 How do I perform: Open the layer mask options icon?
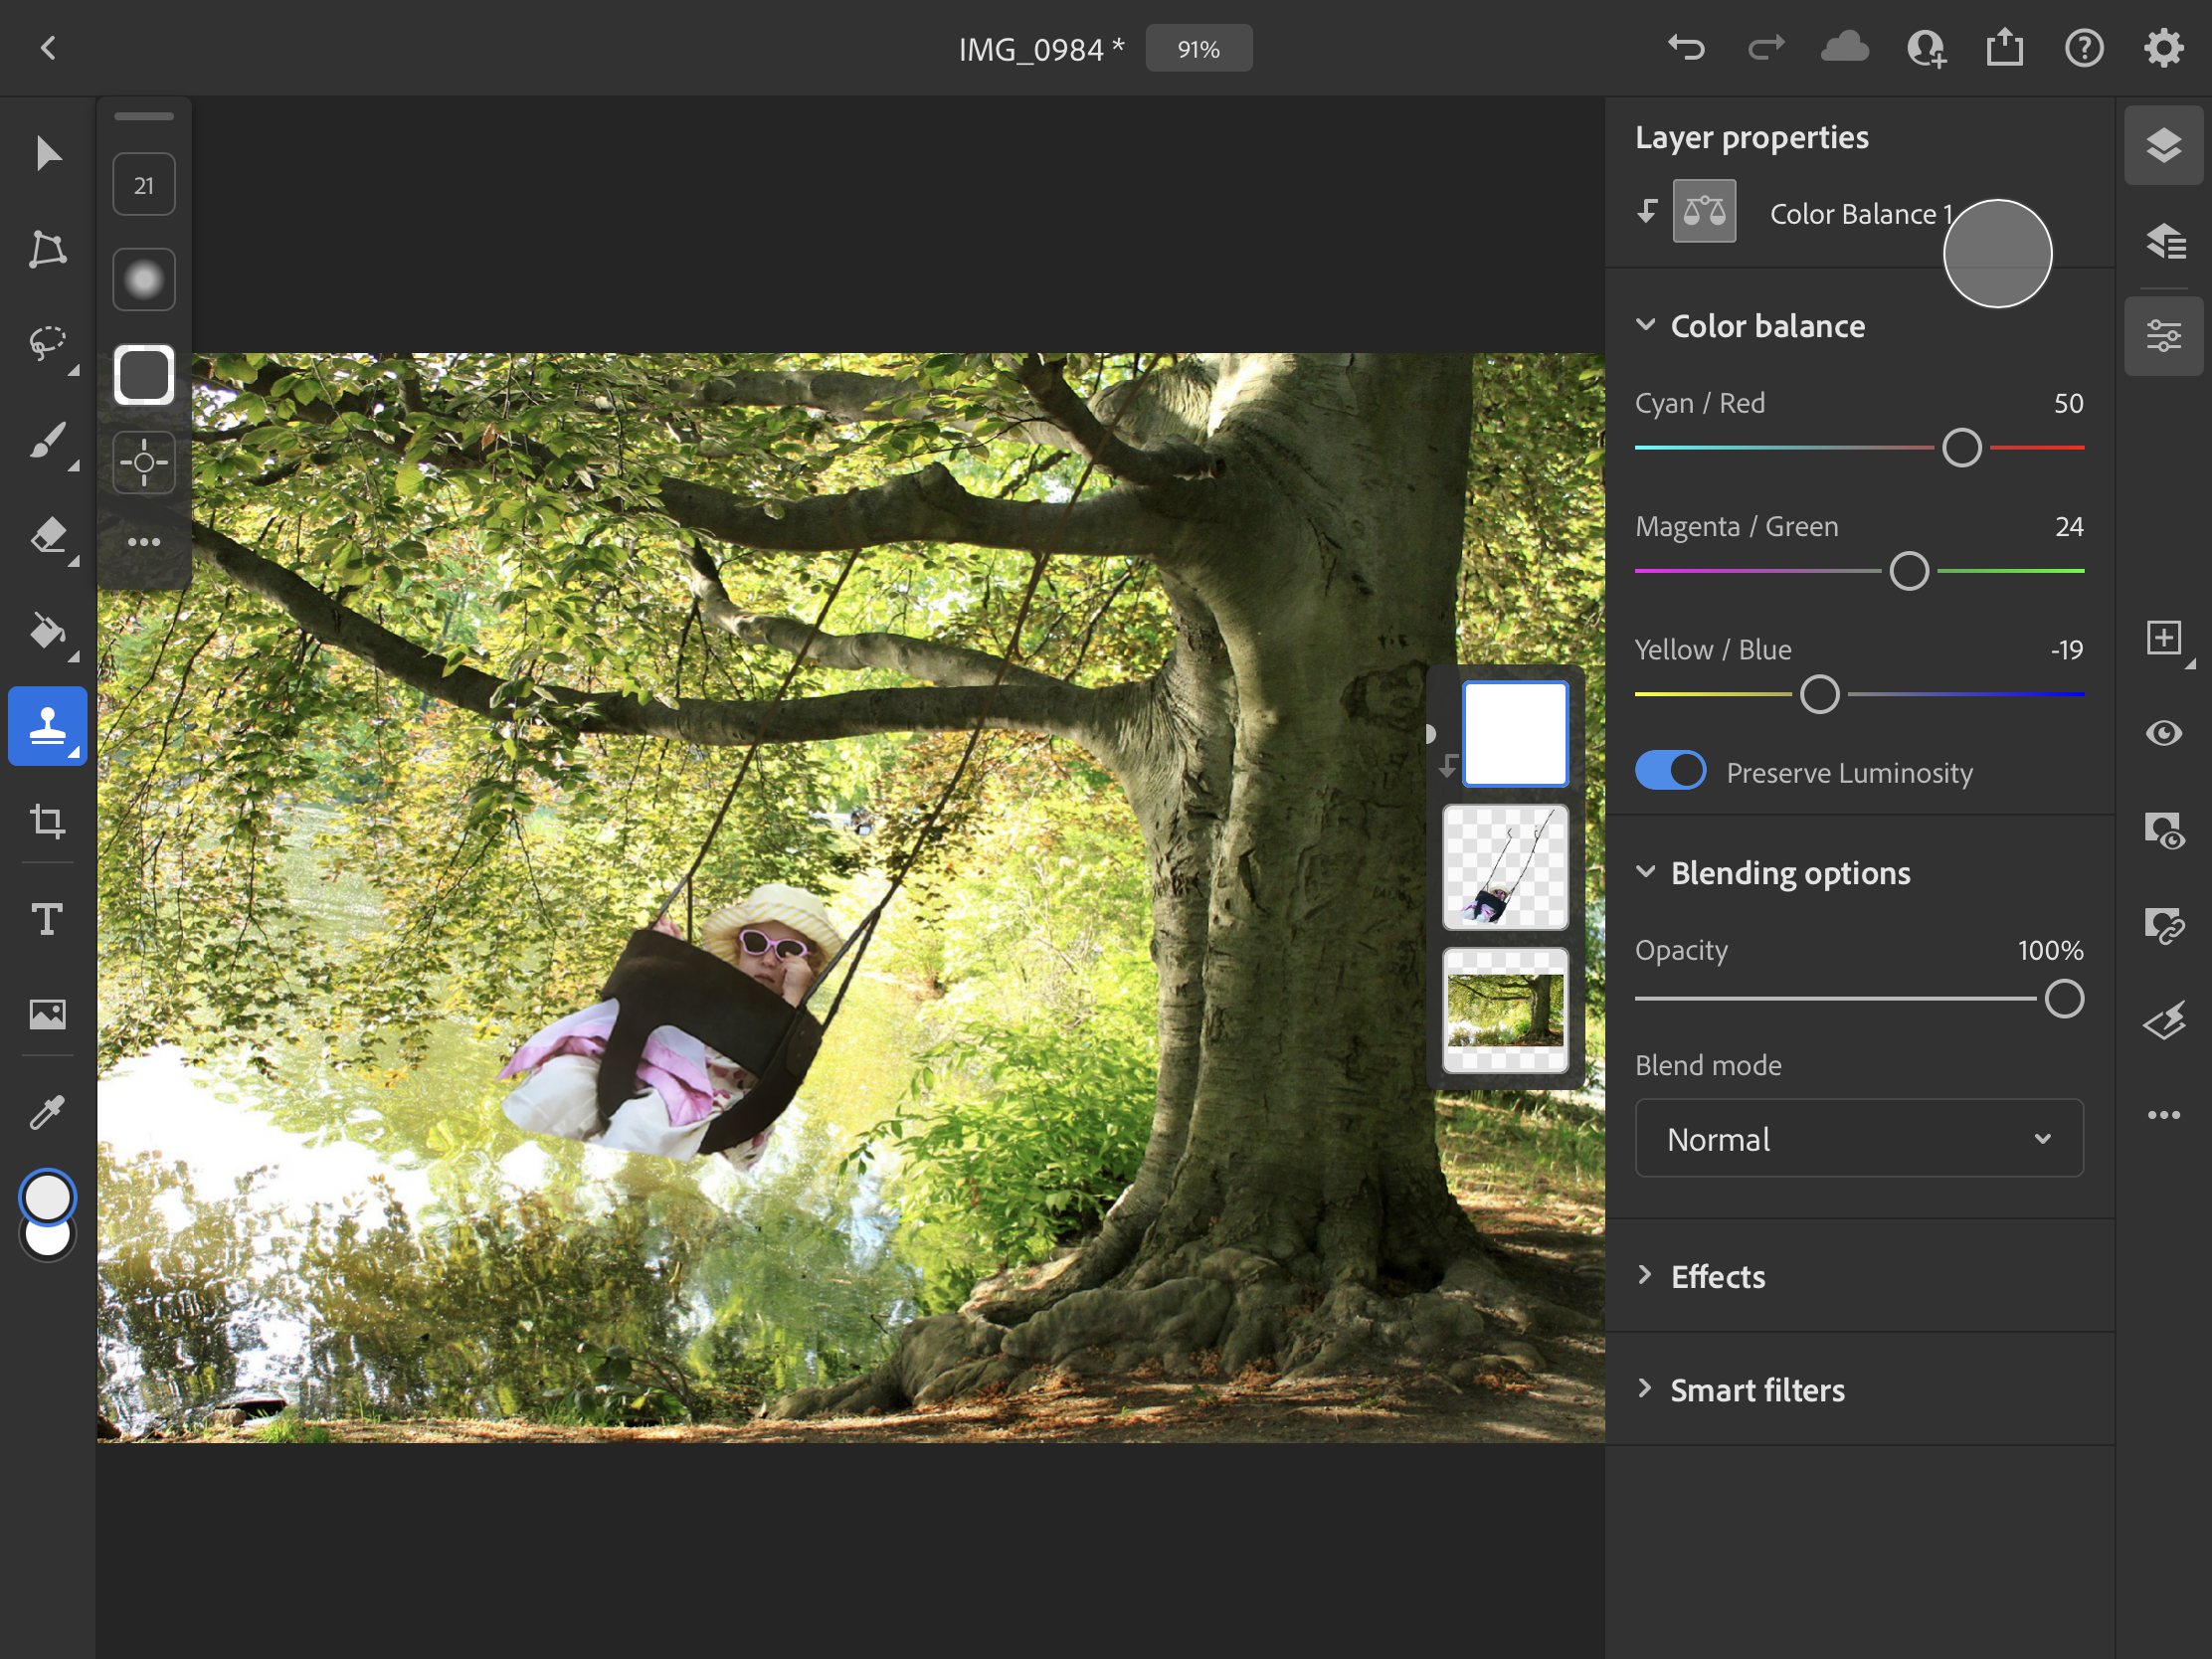2163,830
